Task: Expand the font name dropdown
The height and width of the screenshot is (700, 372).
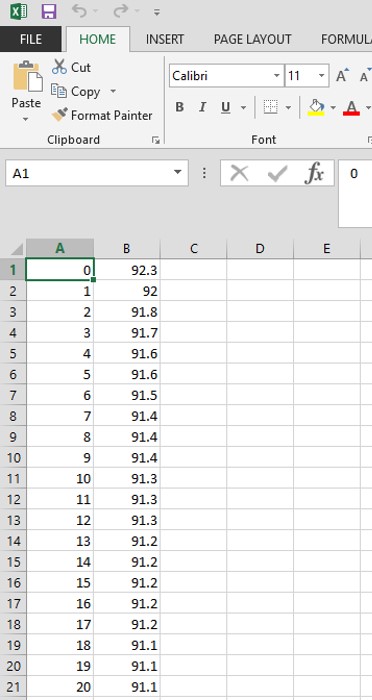Action: 277,76
